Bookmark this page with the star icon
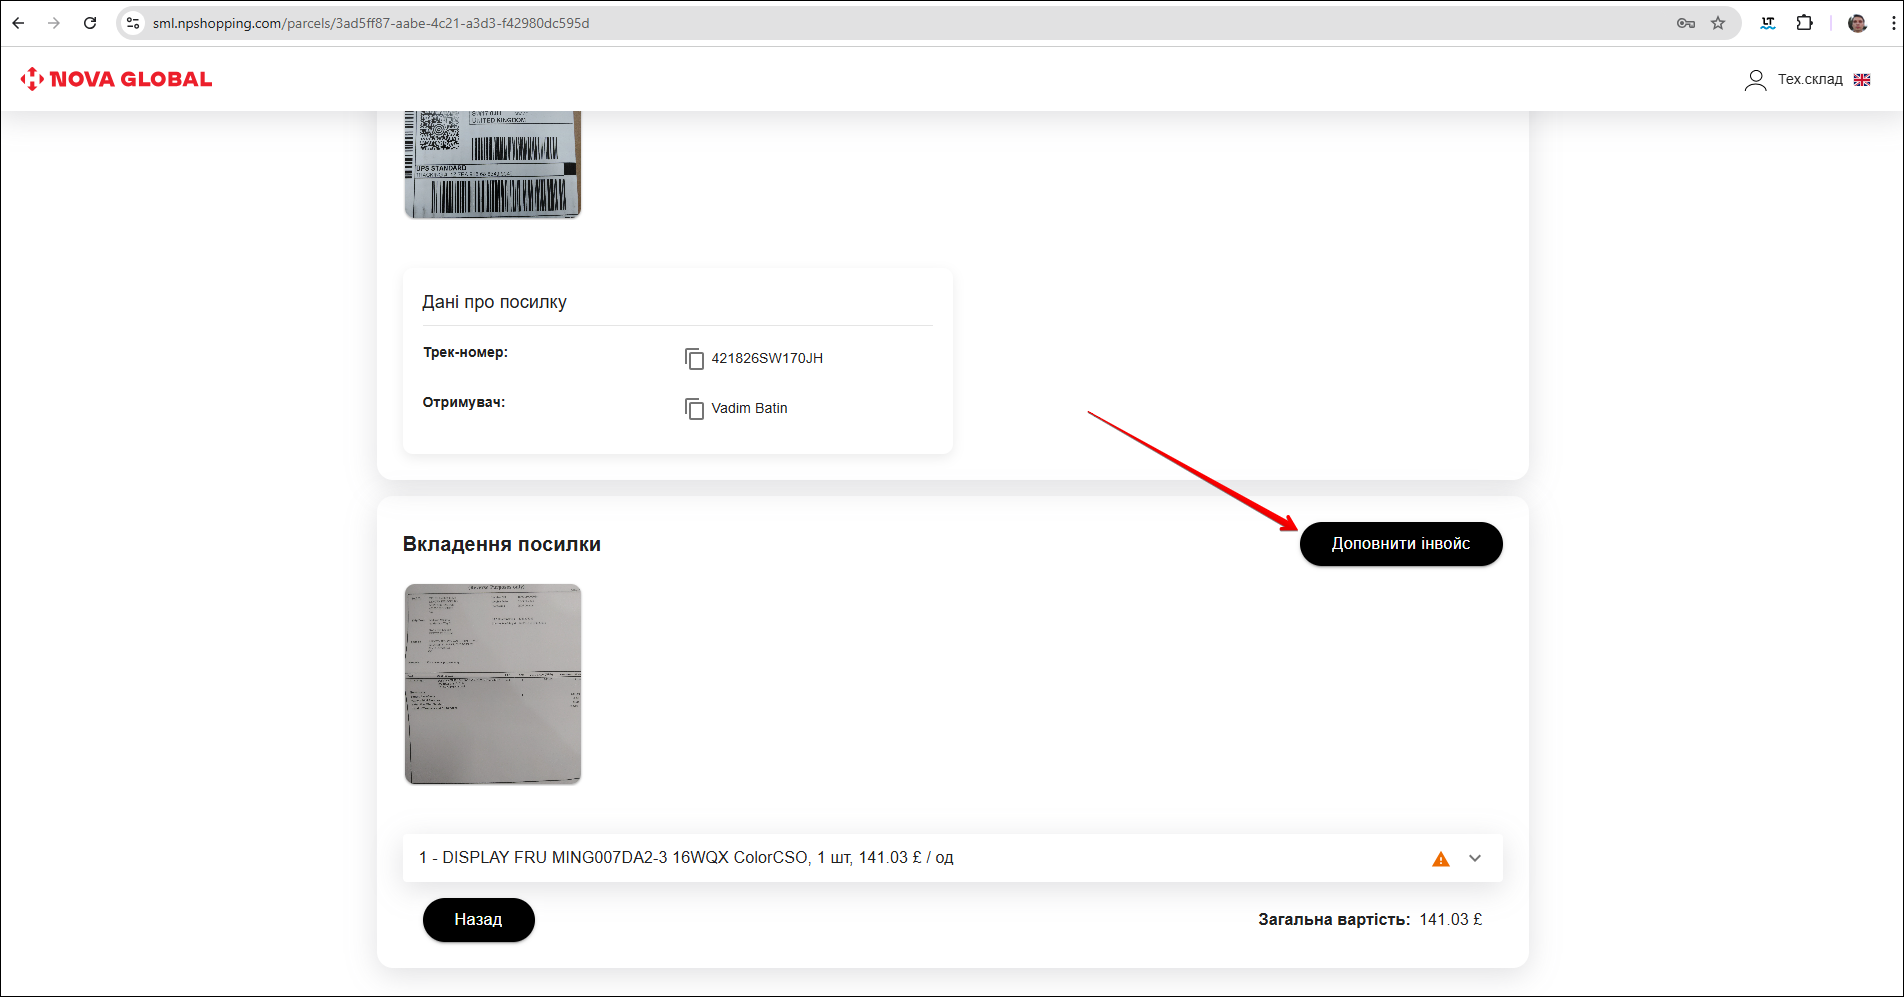 (1718, 23)
